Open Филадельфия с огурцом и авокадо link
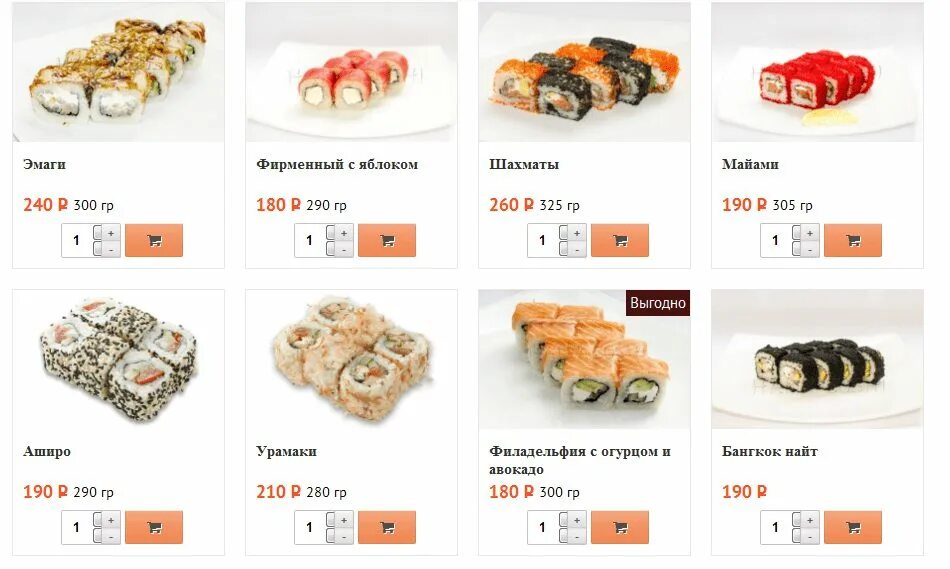 pos(580,460)
